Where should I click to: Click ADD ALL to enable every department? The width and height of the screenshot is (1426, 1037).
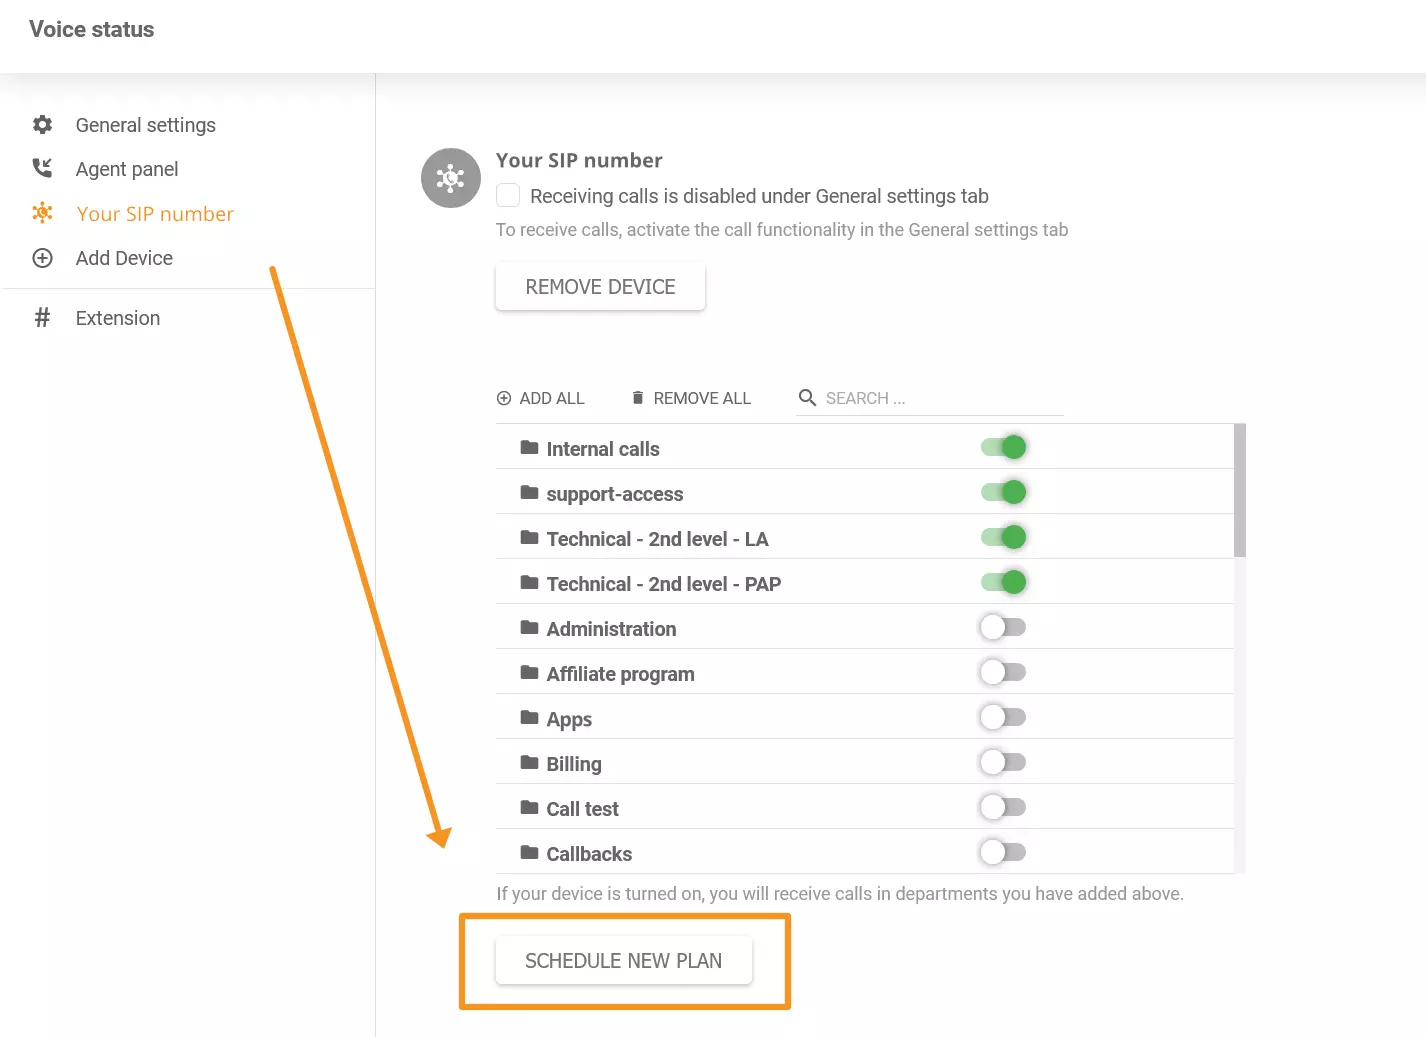tap(541, 397)
